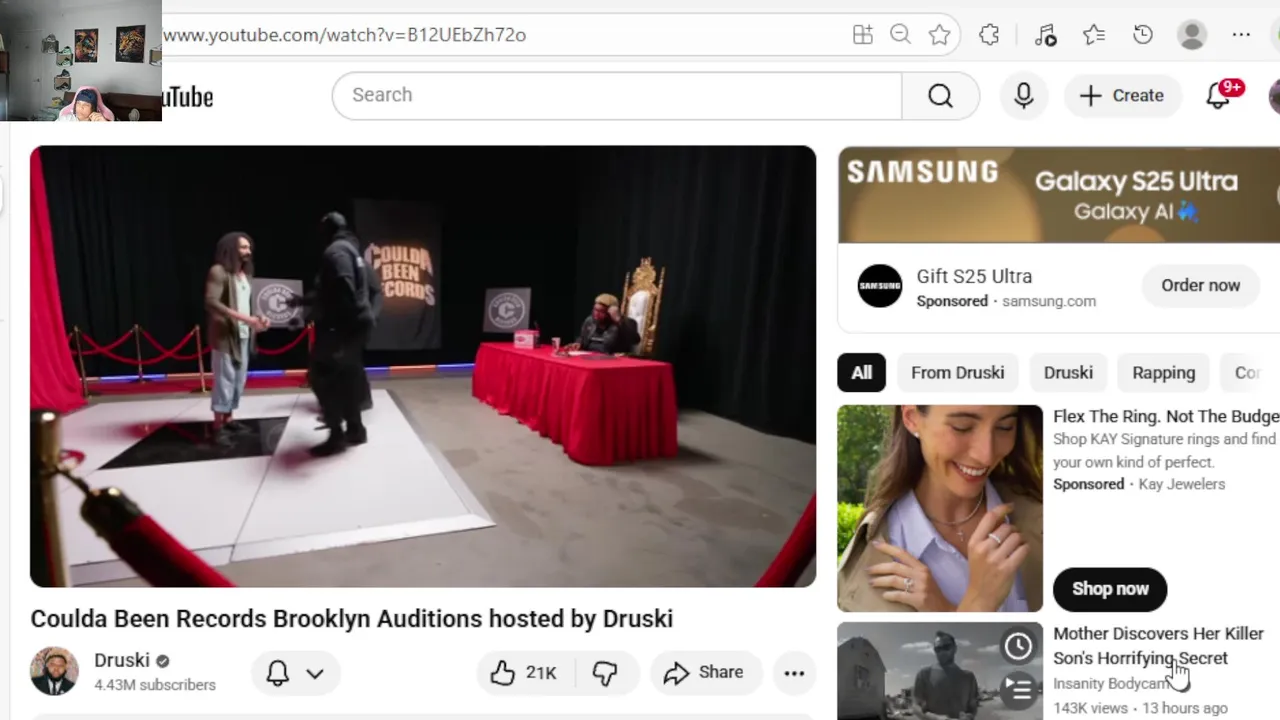The width and height of the screenshot is (1280, 720).
Task: Click Order now on Samsung ad
Action: tap(1200, 286)
